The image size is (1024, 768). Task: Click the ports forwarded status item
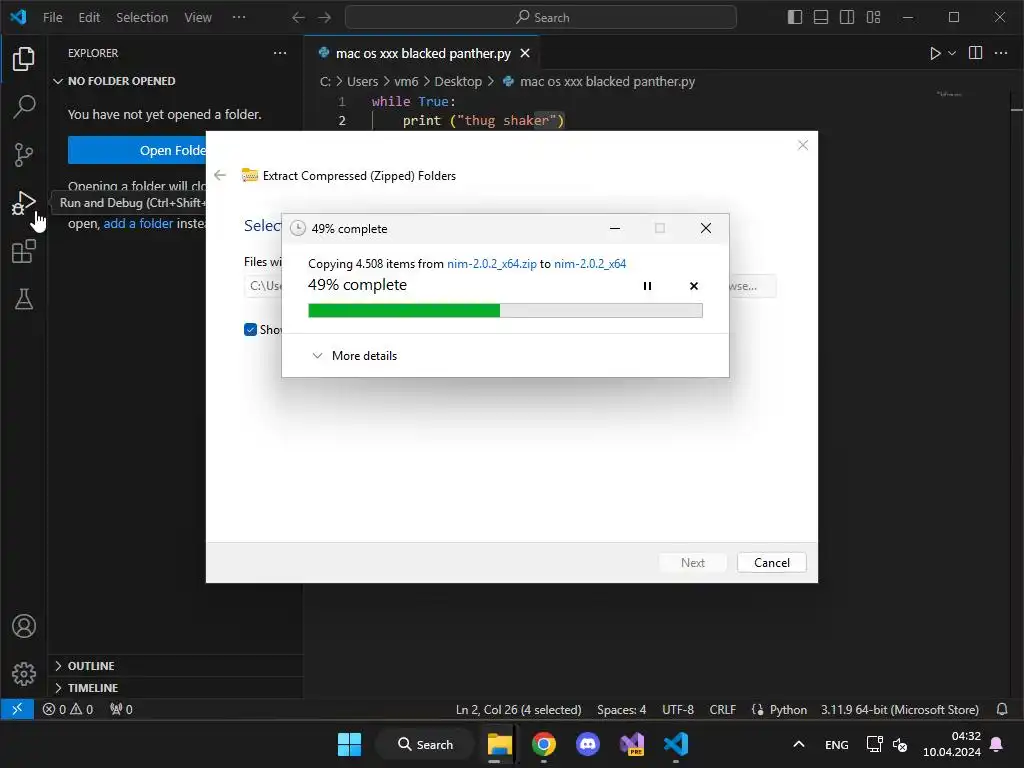tap(121, 709)
